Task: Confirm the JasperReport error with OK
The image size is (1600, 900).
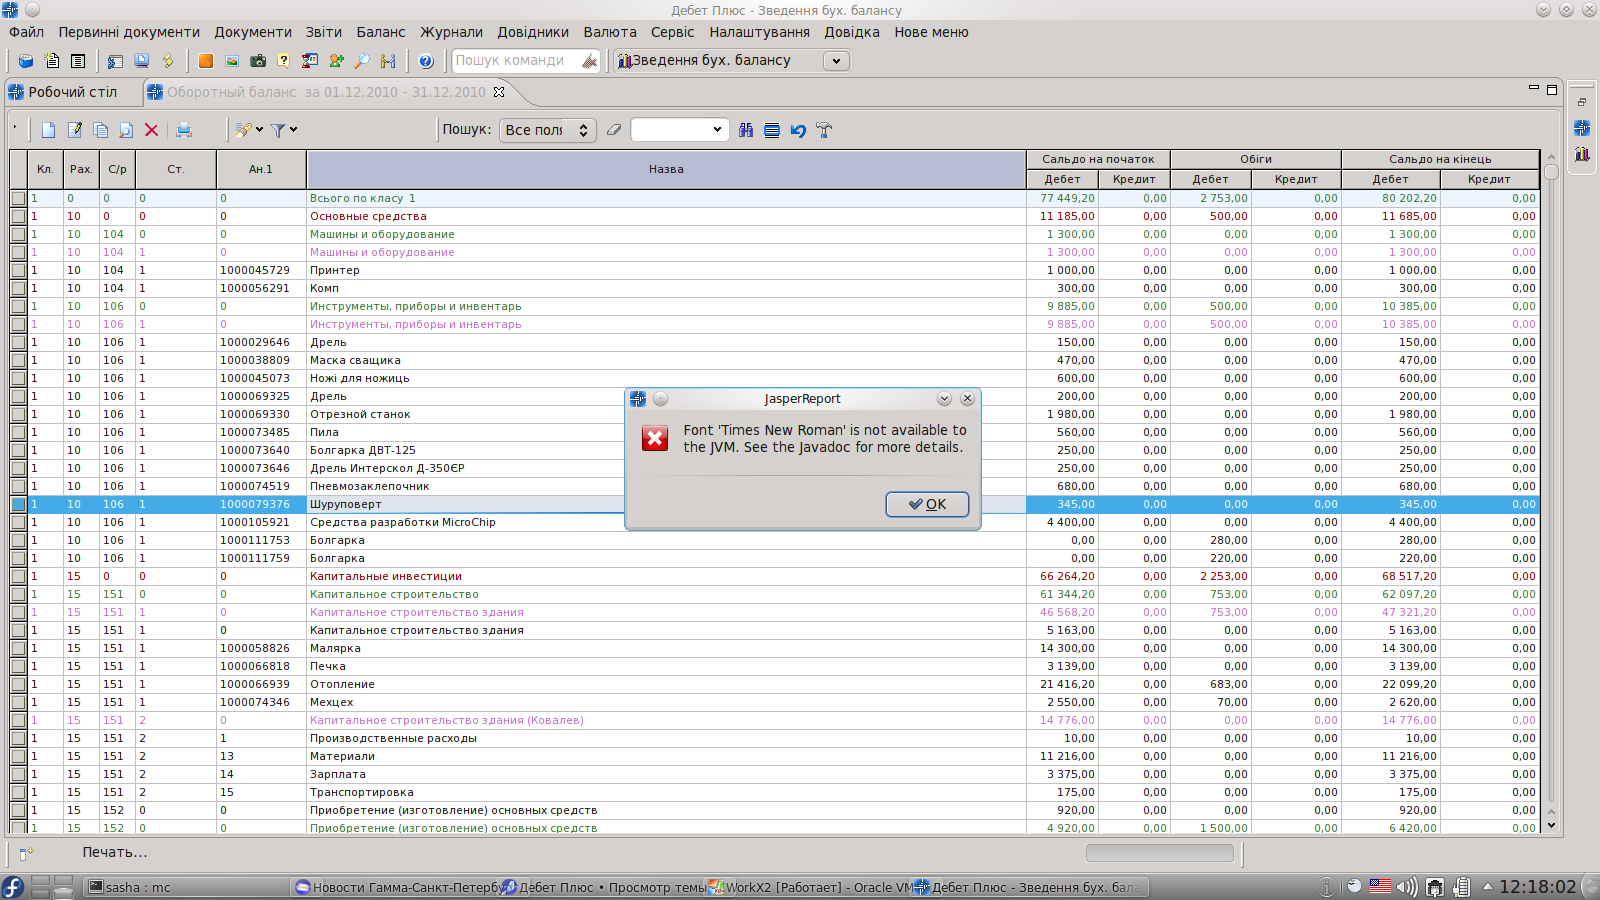Action: pyautogui.click(x=927, y=504)
